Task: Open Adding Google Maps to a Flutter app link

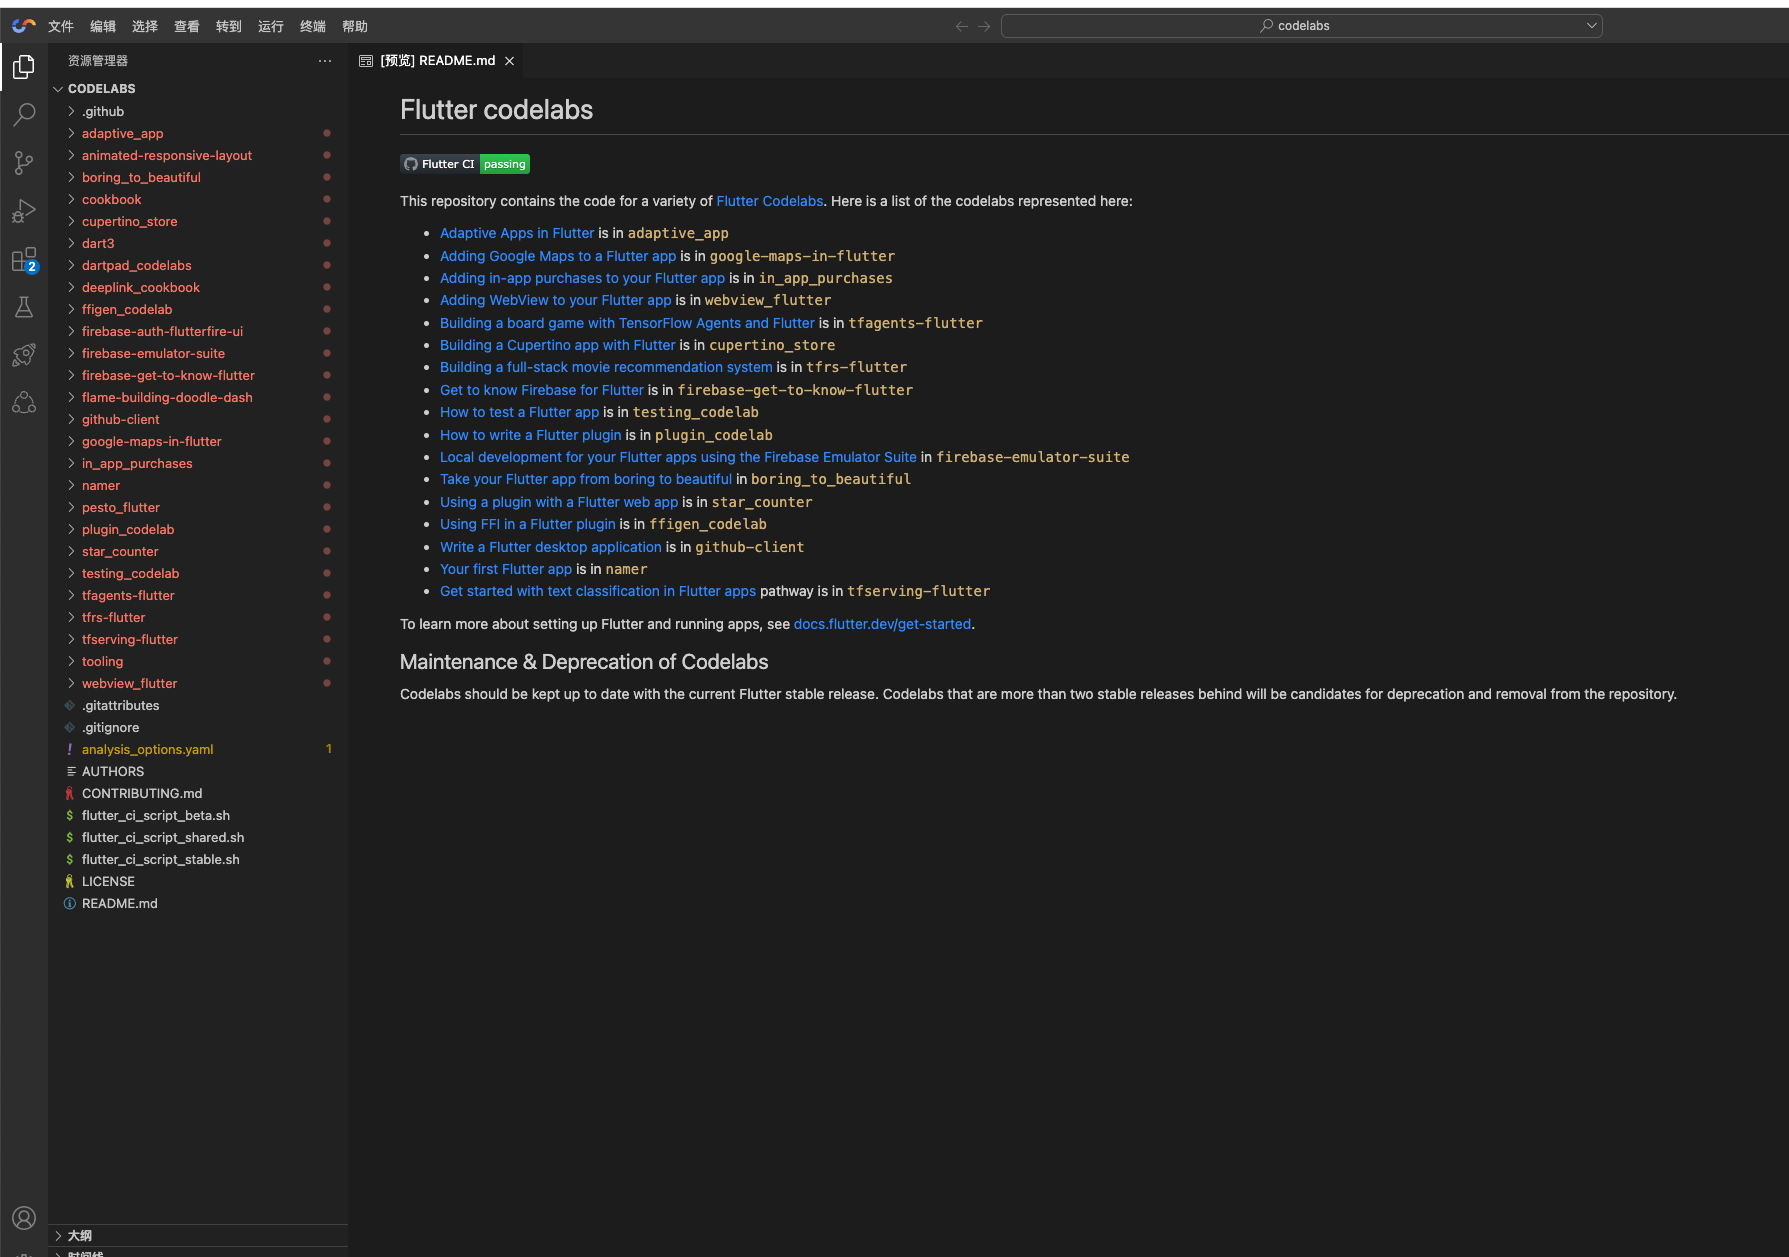Action: click(x=558, y=256)
